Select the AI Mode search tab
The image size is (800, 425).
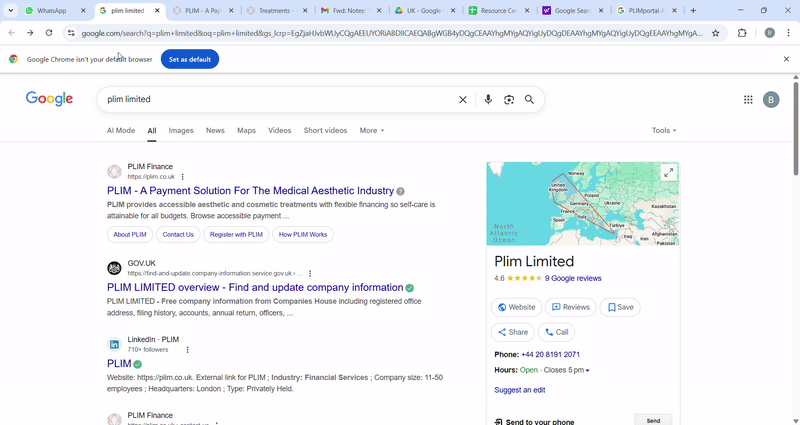[x=121, y=131]
